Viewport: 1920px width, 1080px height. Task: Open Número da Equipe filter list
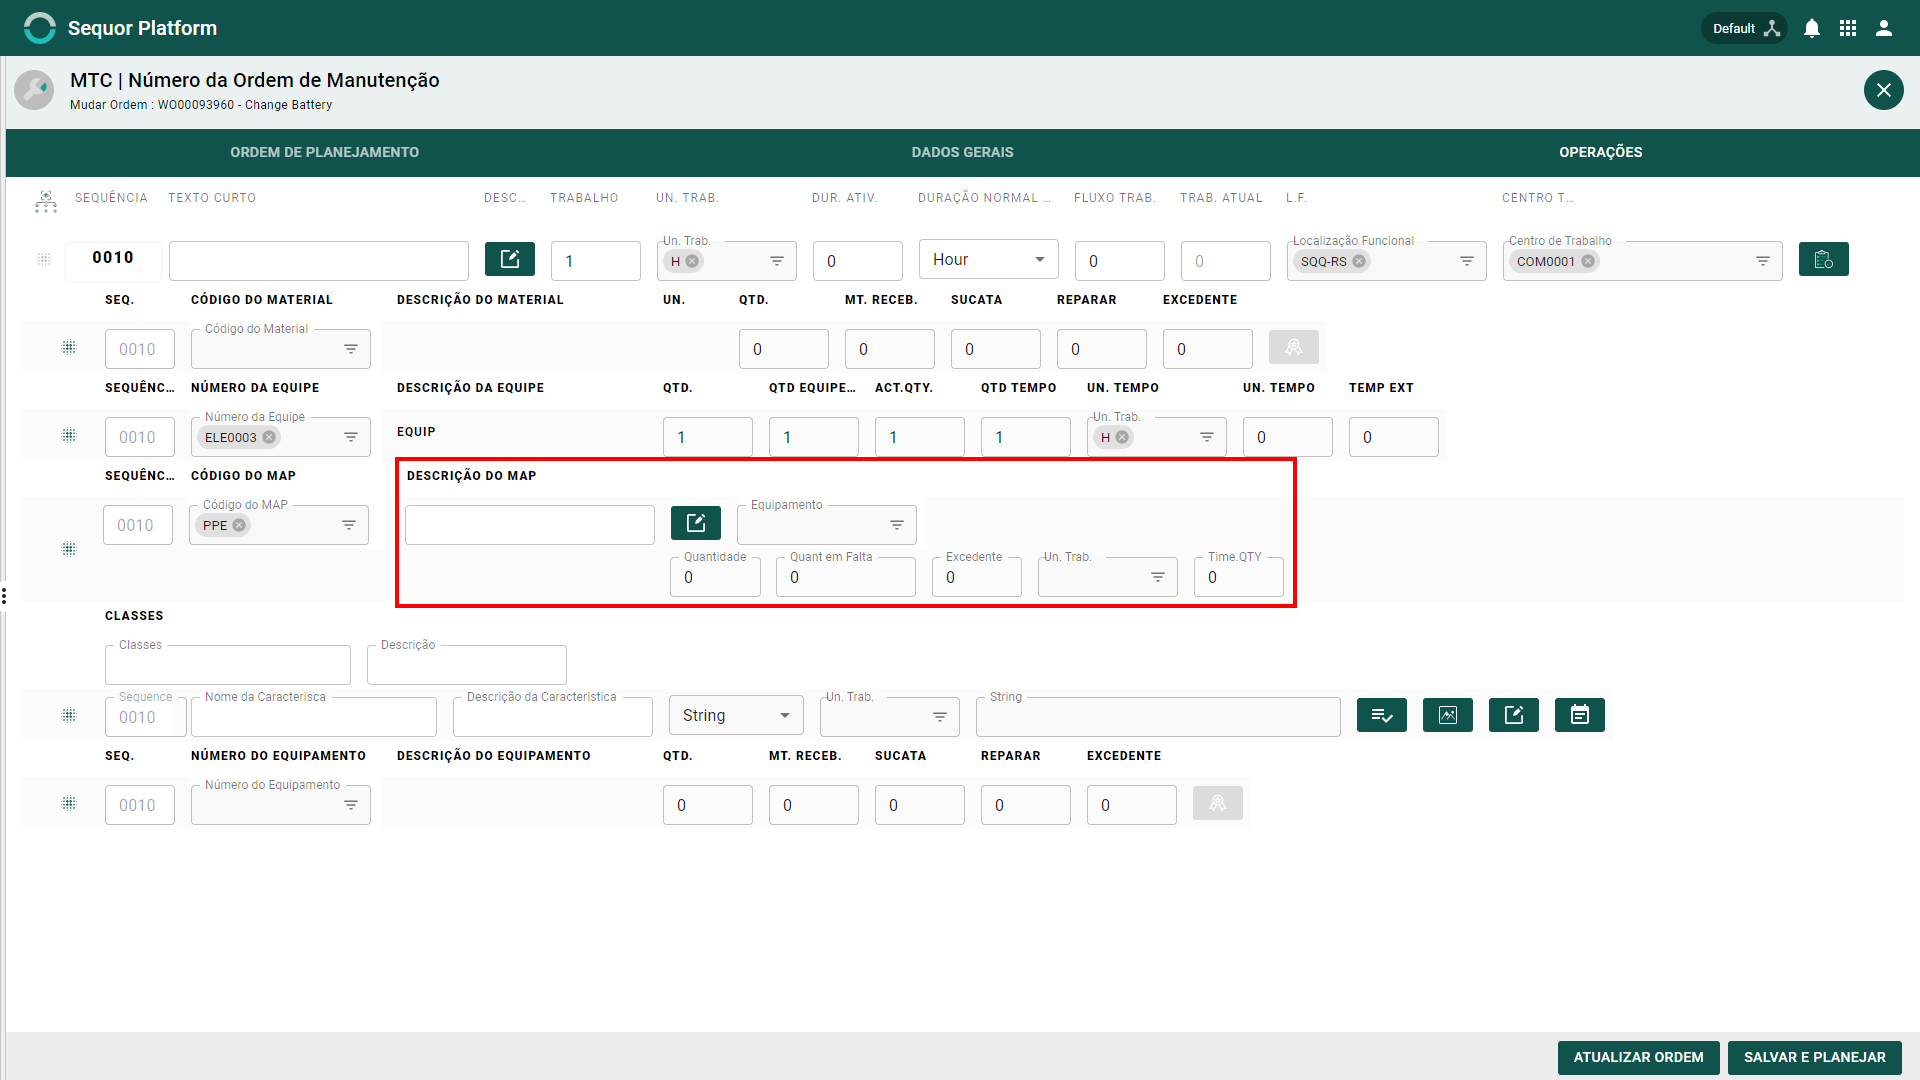pos(351,437)
